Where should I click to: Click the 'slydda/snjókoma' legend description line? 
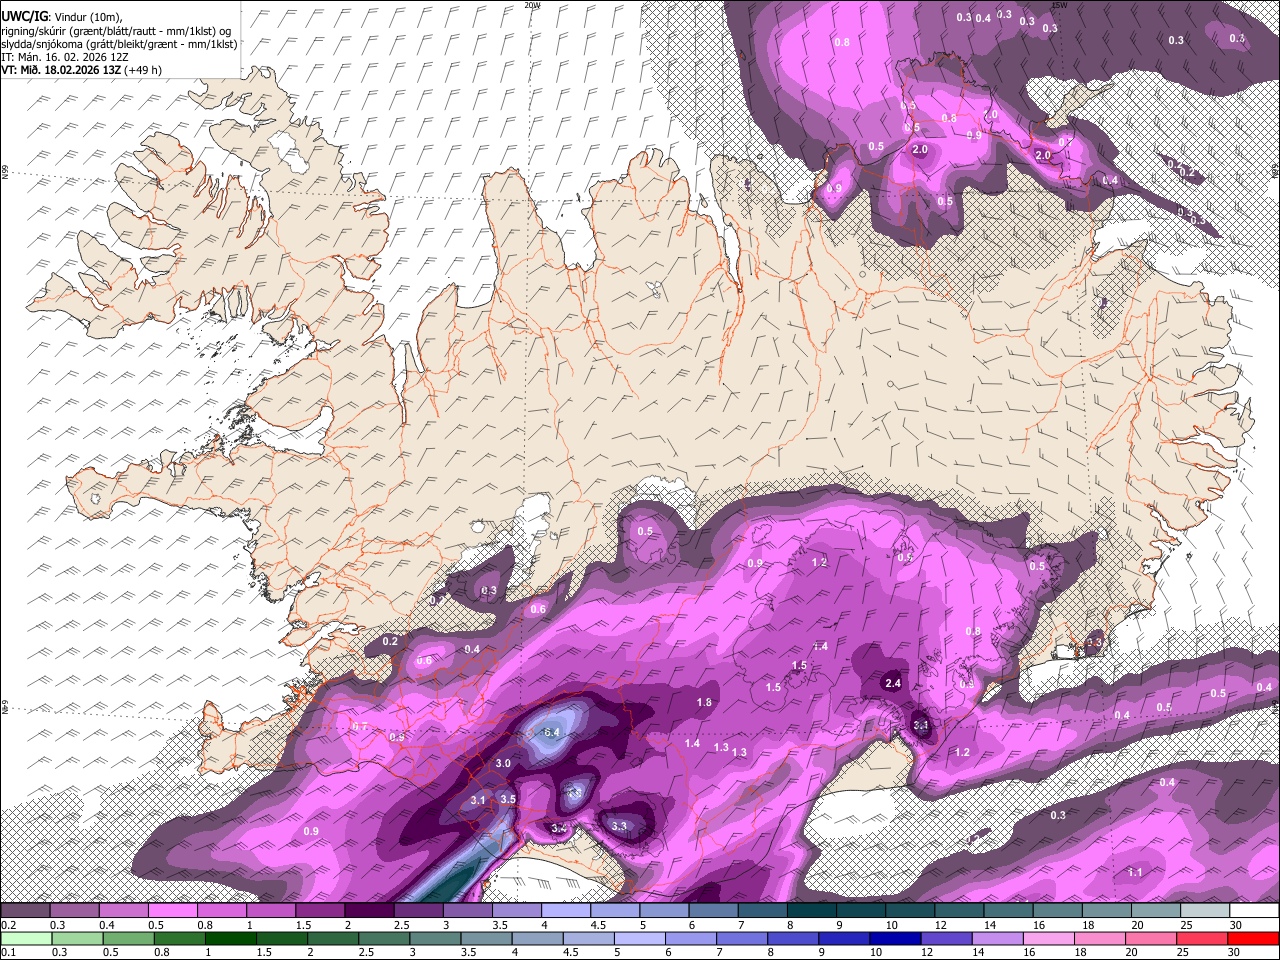tap(119, 43)
